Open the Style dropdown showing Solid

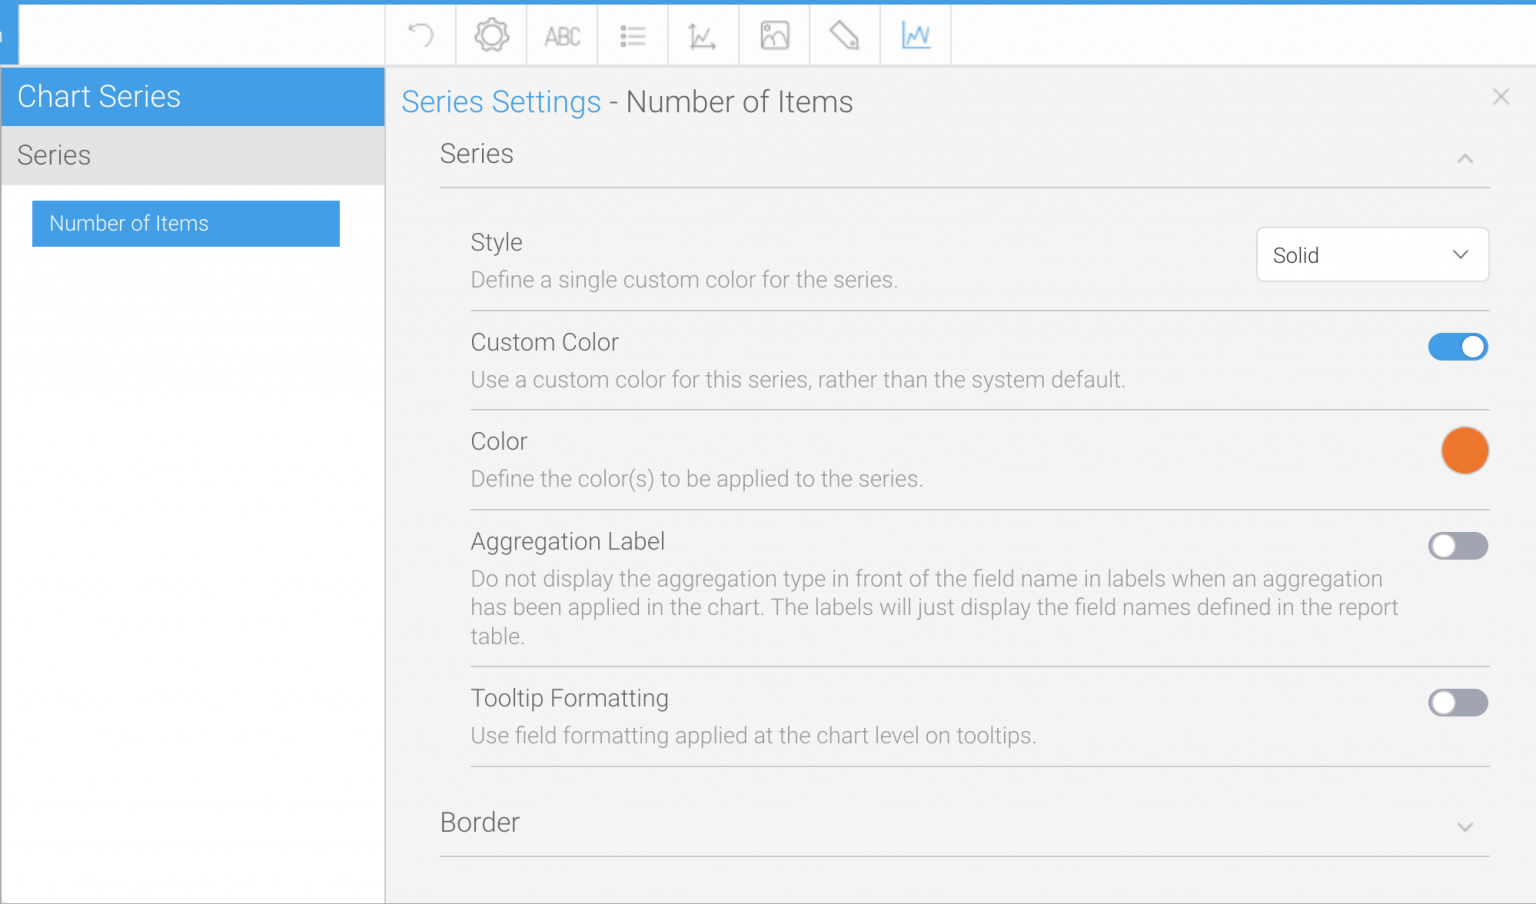click(1371, 254)
